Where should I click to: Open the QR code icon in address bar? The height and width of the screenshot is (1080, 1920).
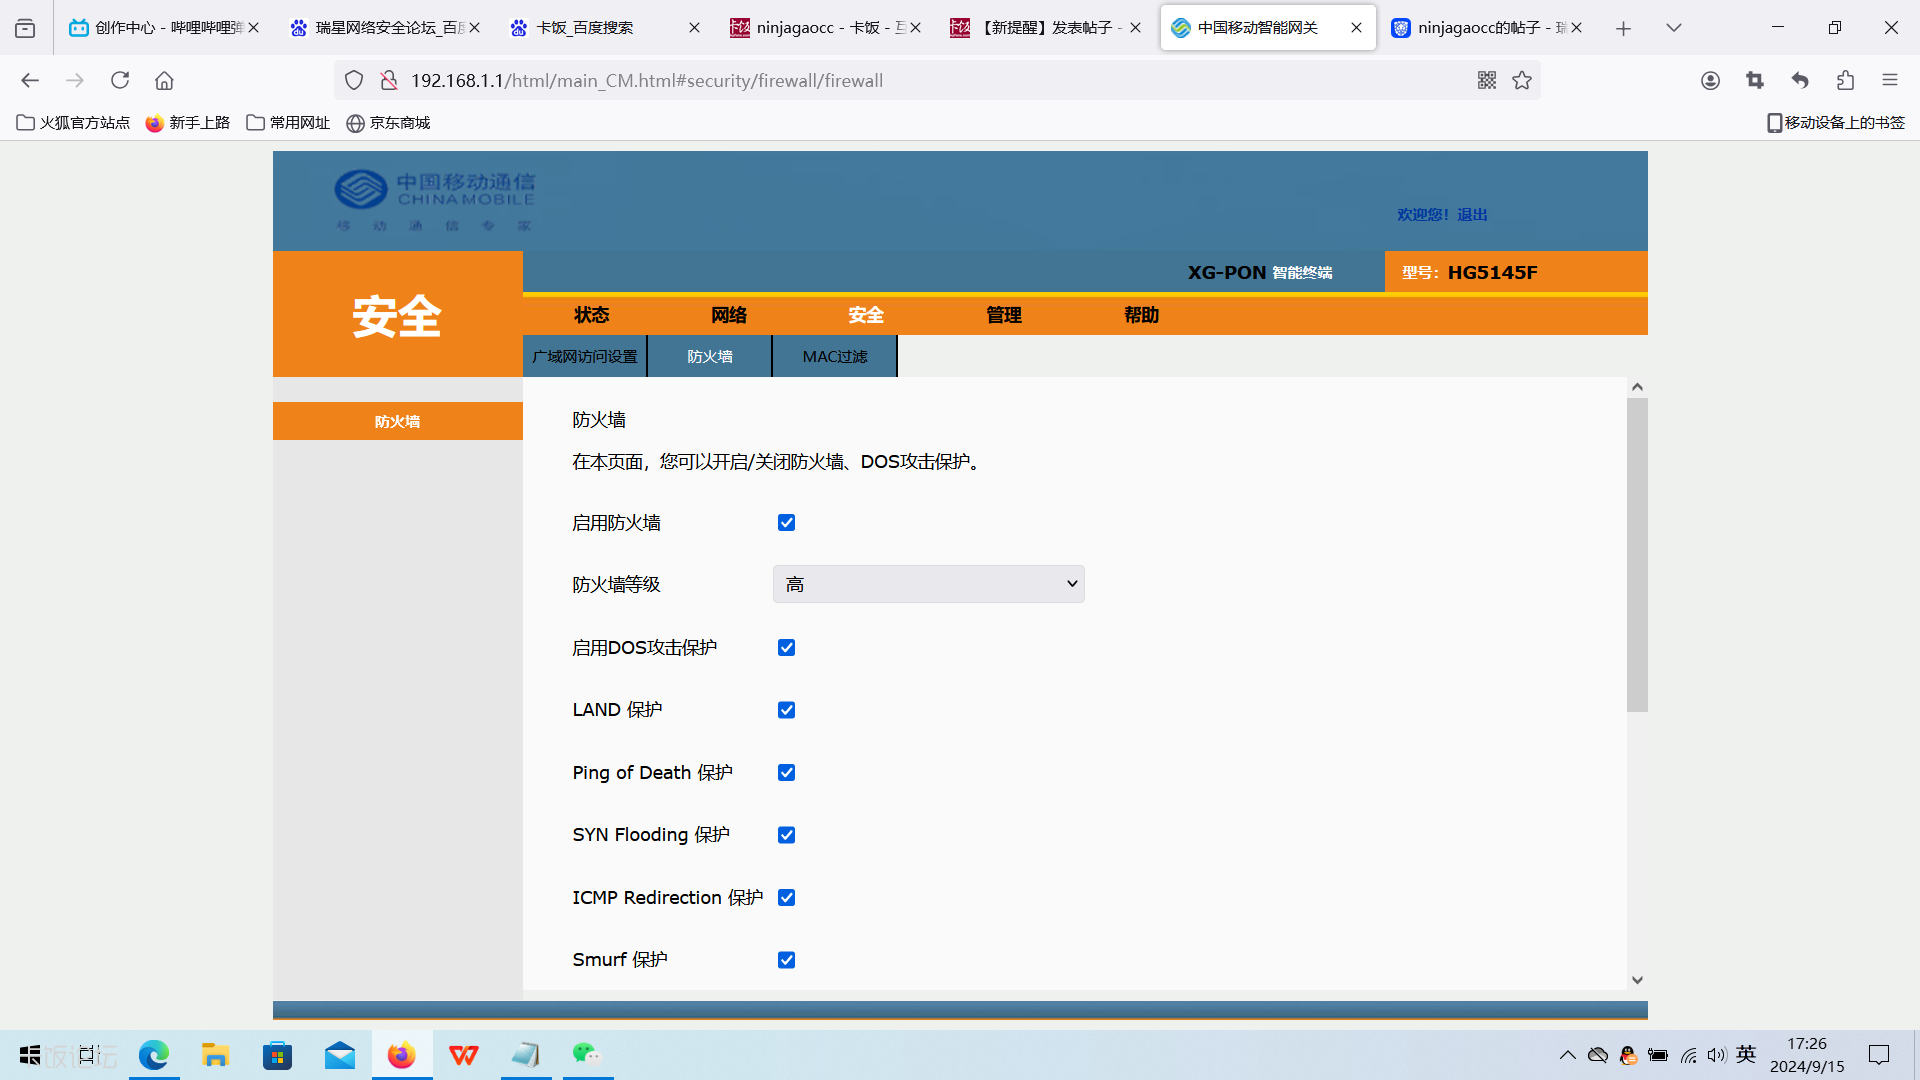1487,80
